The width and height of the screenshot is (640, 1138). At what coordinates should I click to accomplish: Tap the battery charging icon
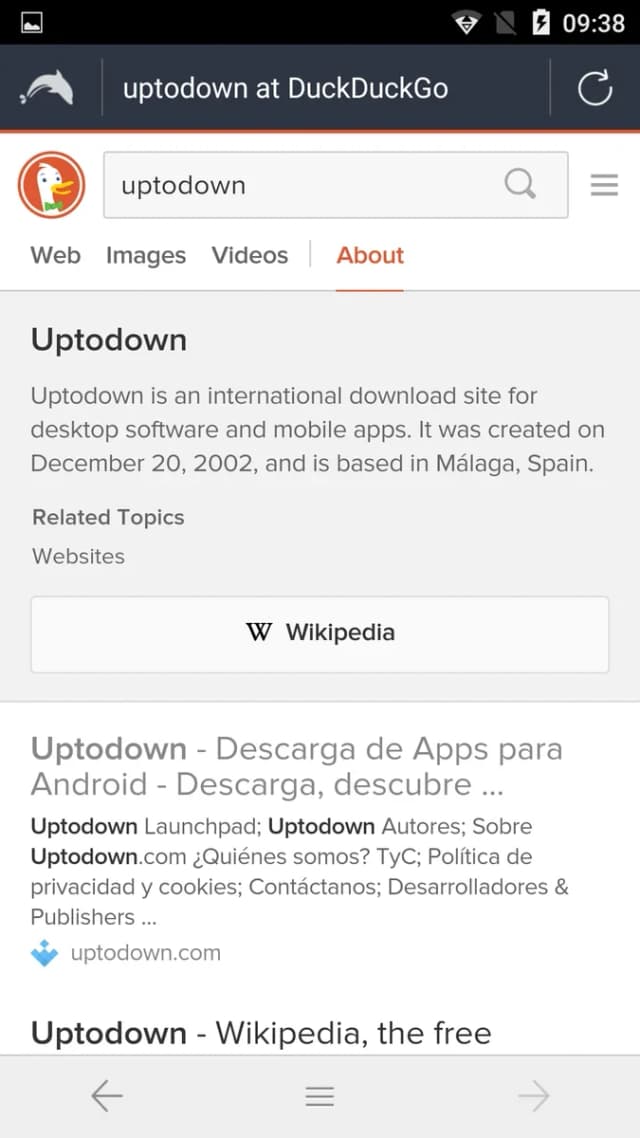point(541,22)
